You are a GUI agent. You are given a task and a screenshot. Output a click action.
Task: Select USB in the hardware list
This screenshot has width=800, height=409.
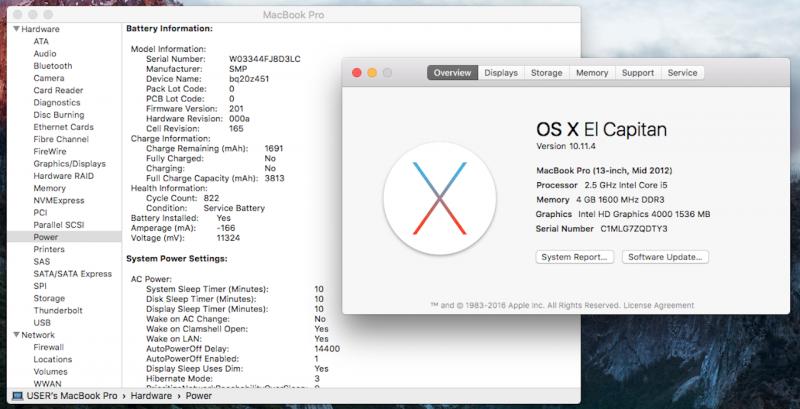pos(42,322)
